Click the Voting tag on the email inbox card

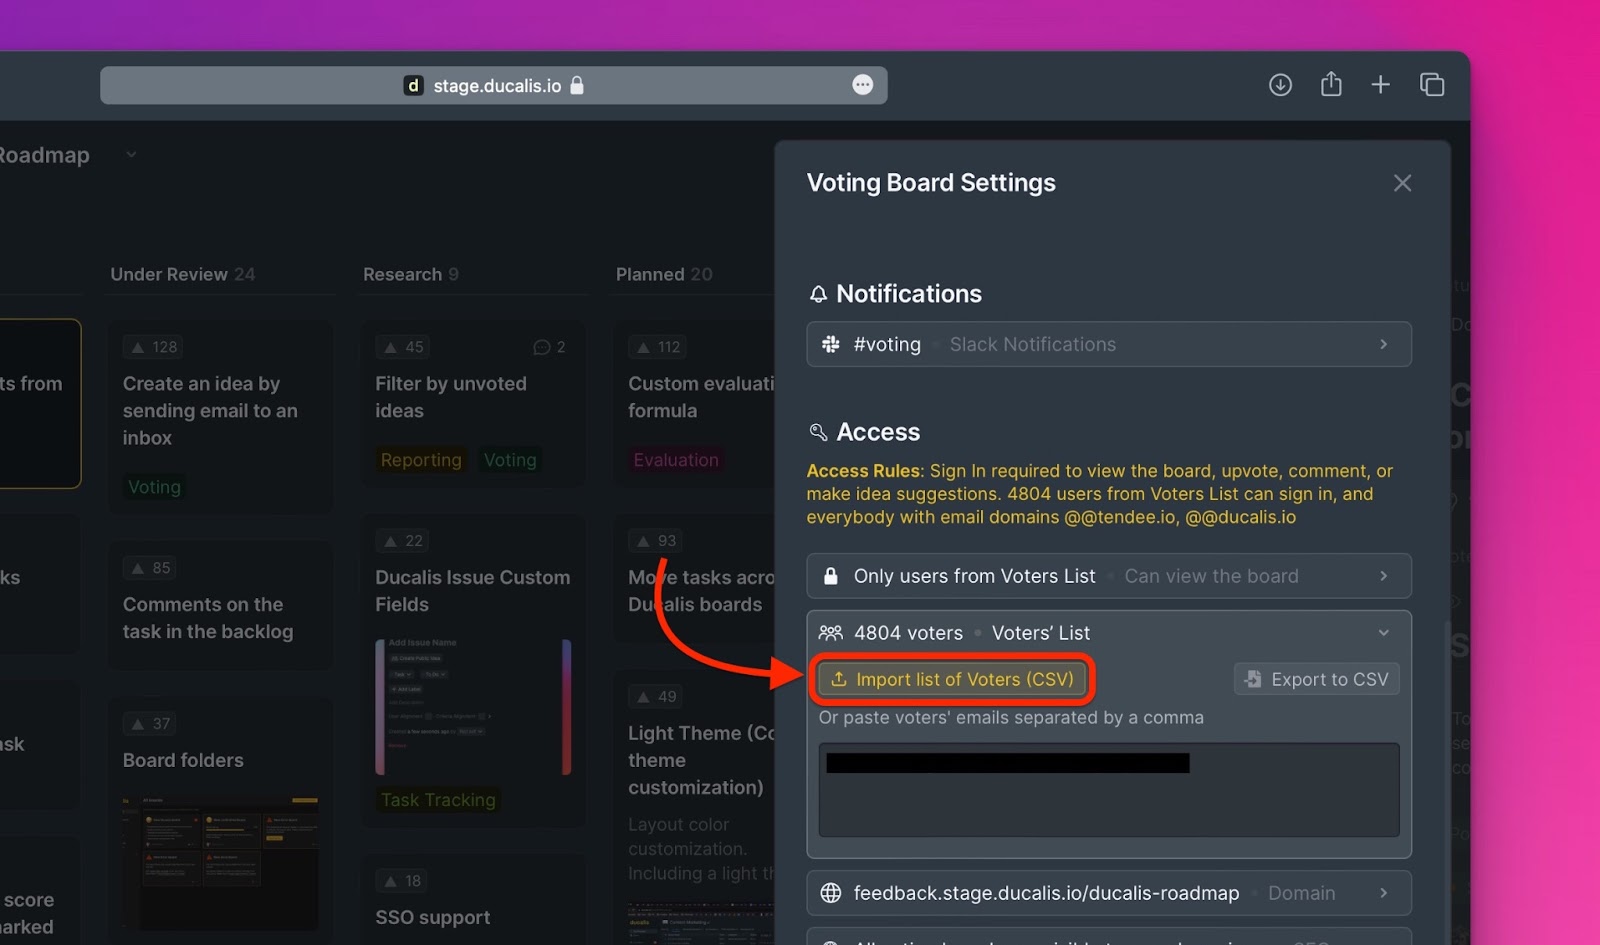(x=154, y=487)
